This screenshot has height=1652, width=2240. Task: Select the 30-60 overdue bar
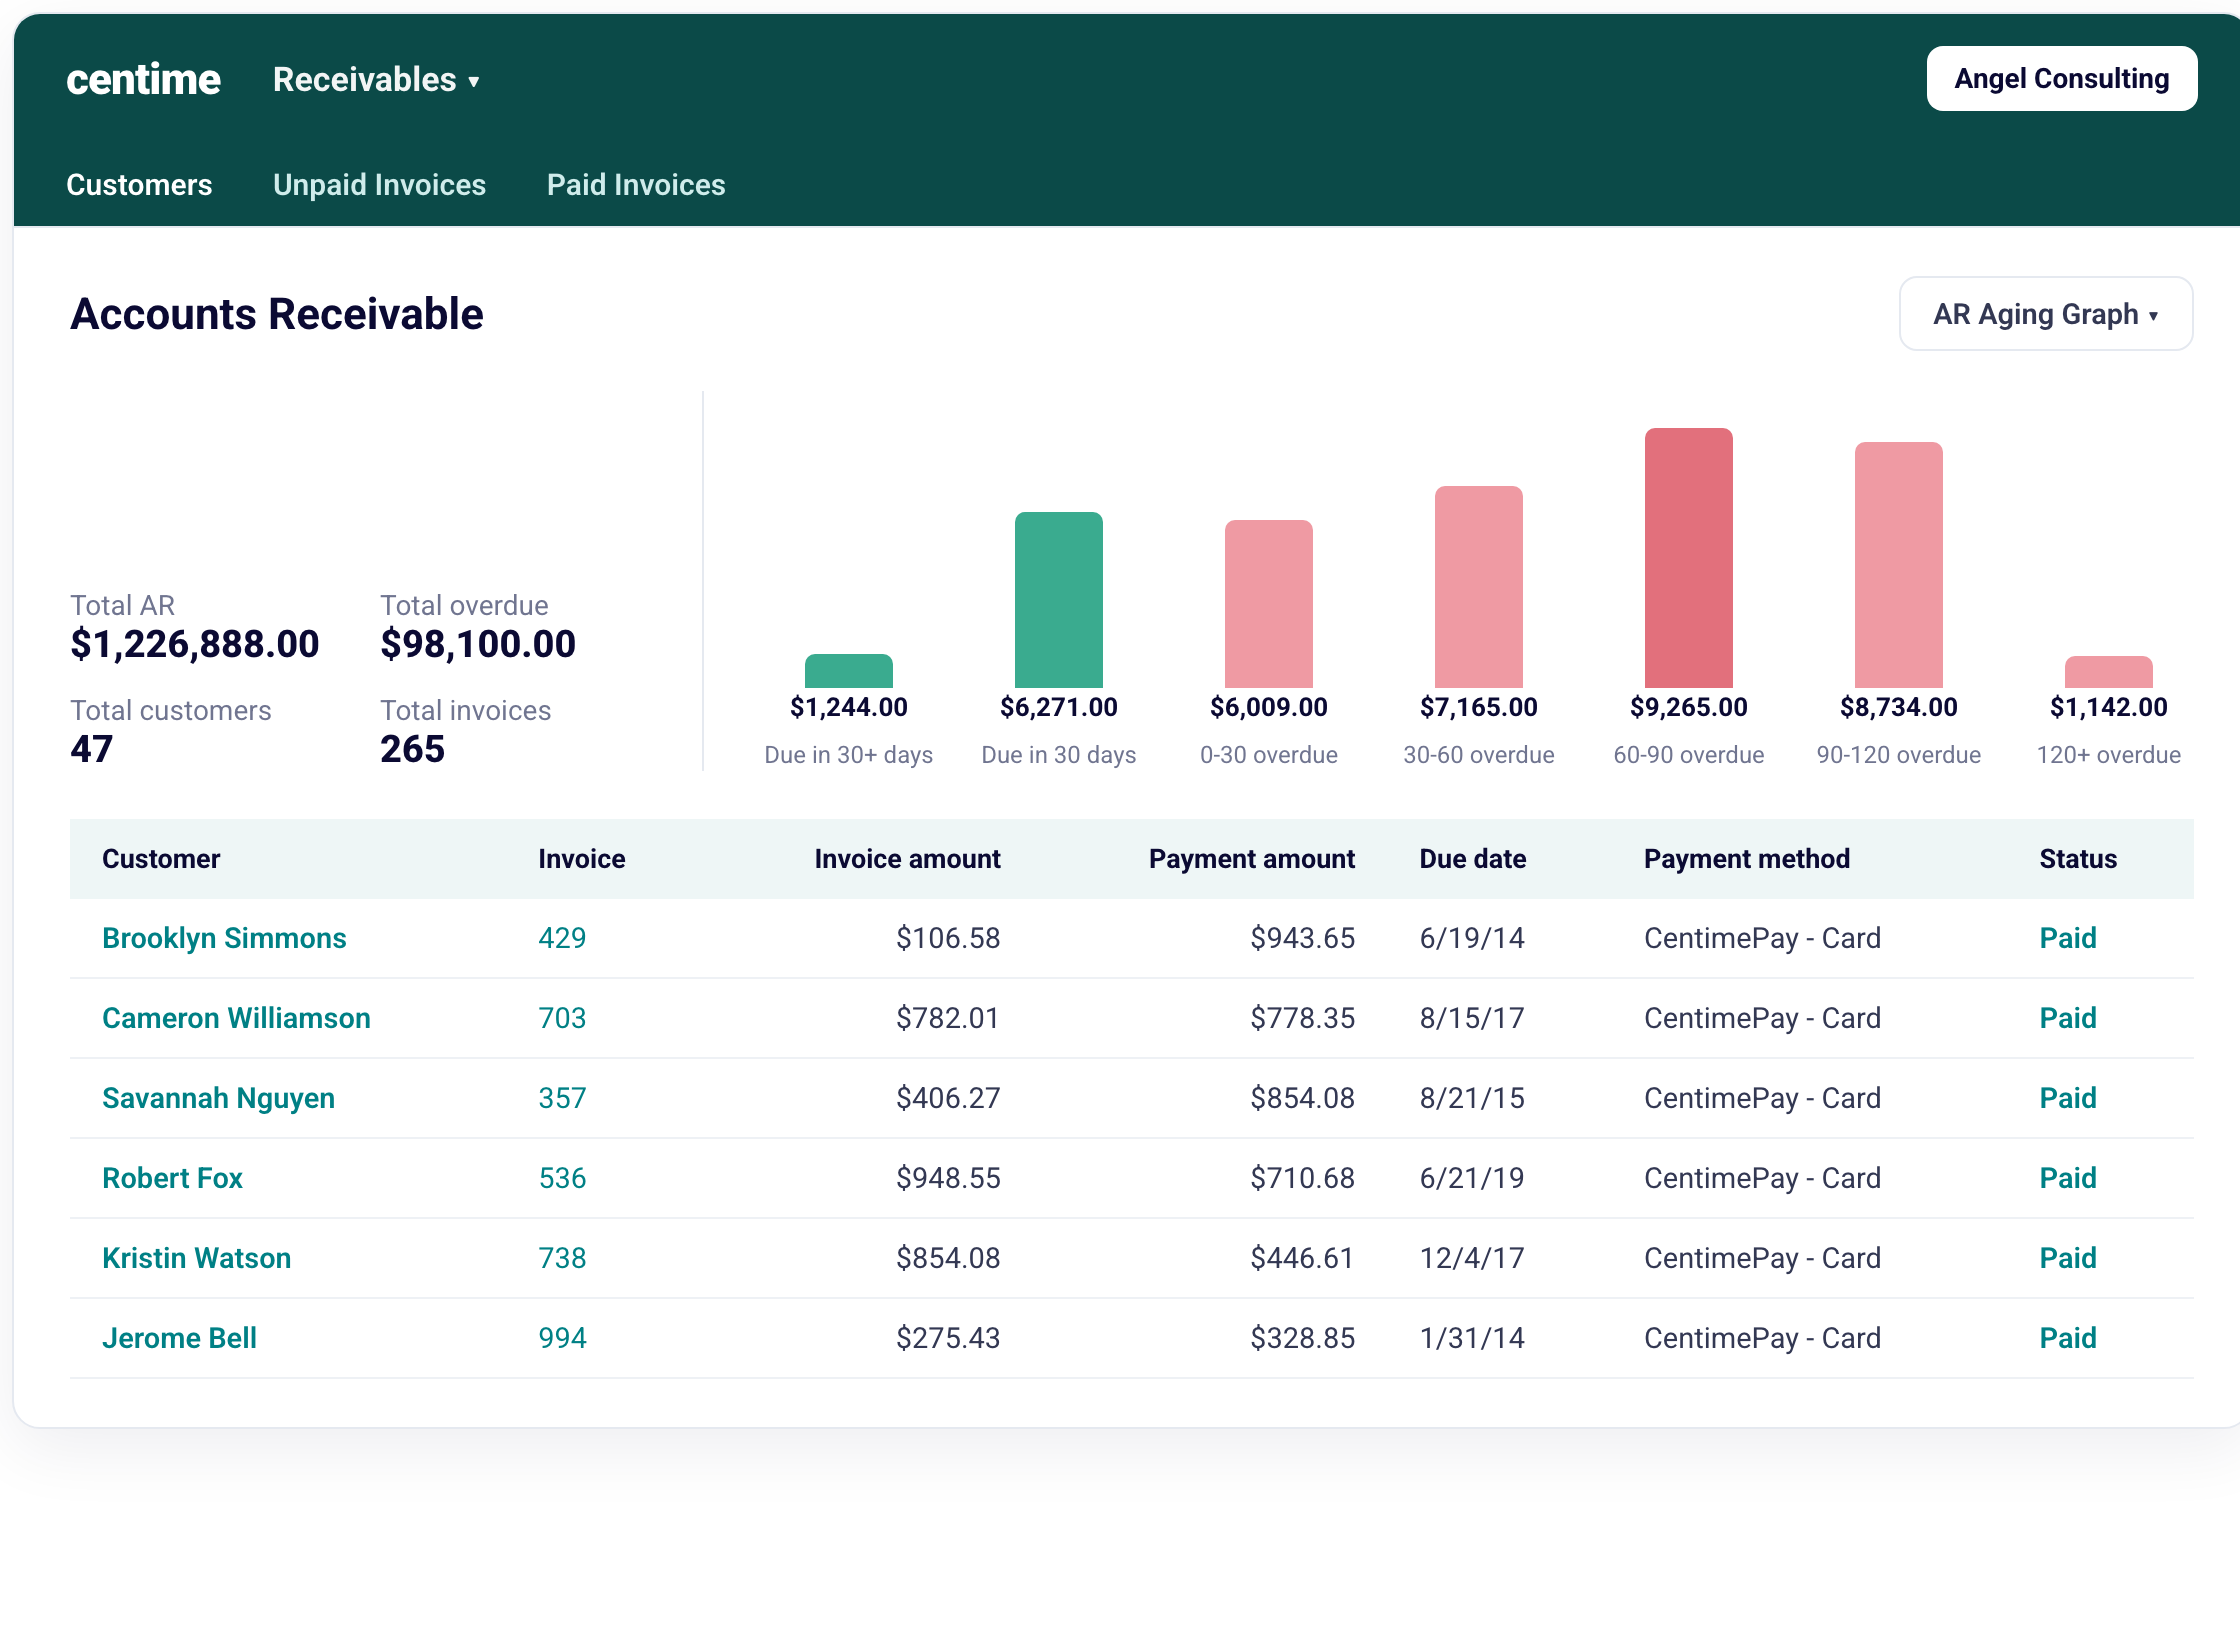click(x=1479, y=587)
